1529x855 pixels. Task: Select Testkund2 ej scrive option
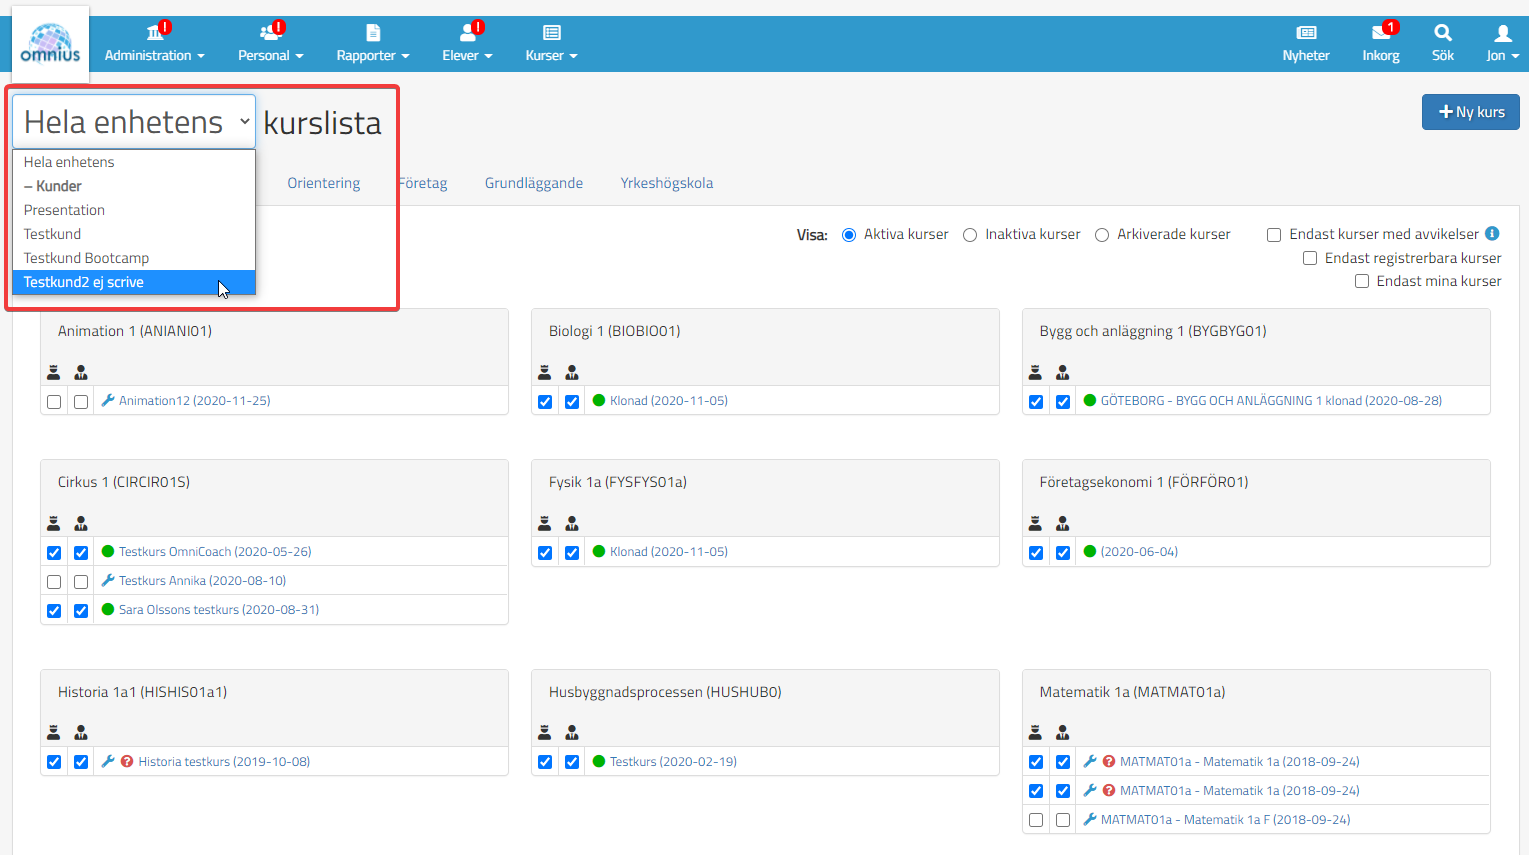[x=84, y=282]
